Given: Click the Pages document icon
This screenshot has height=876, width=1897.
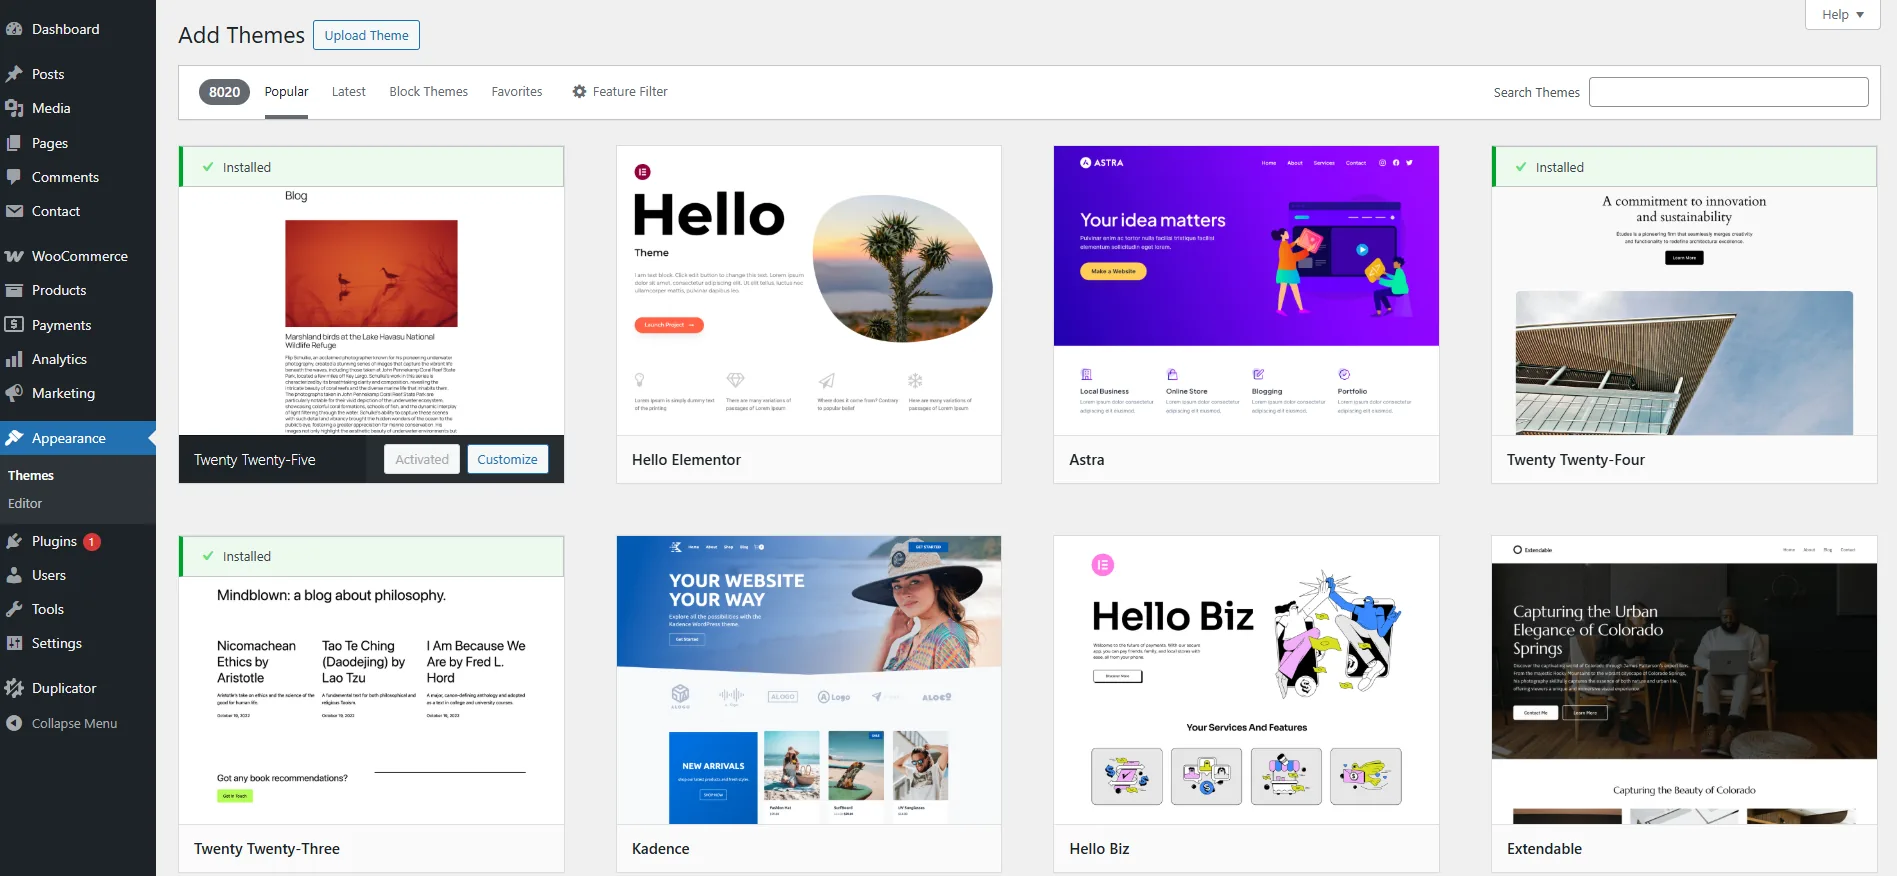Looking at the screenshot, I should [14, 143].
